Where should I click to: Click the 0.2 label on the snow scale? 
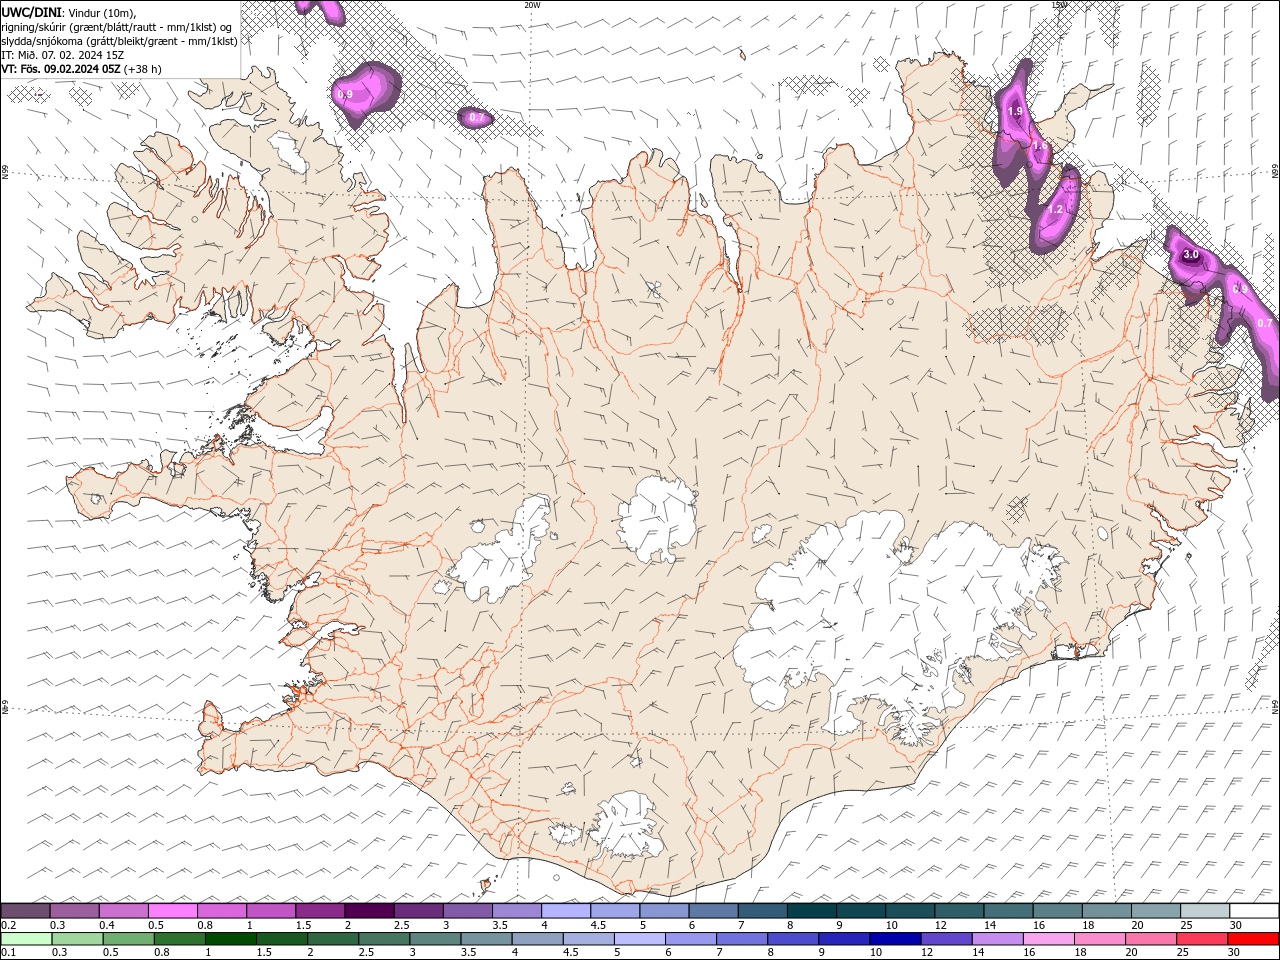8,925
